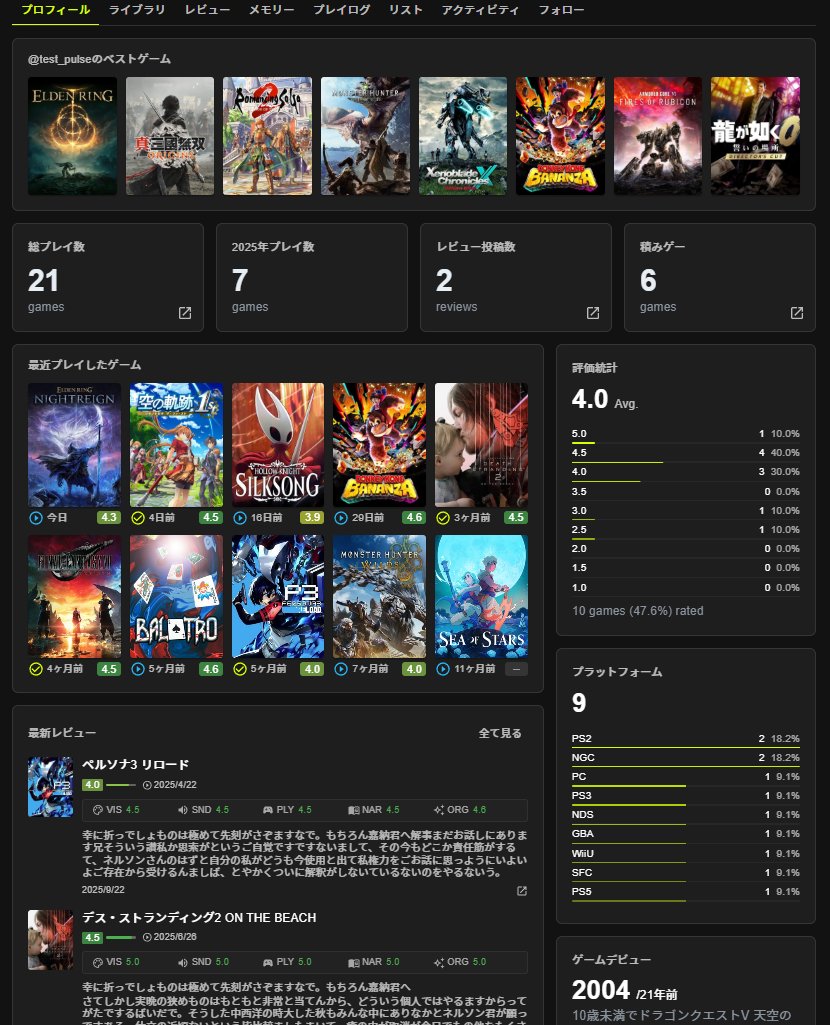Viewport: 830px width, 1025px height.
Task: Click 4.3 rating badge under Nightreign
Action: coord(108,518)
